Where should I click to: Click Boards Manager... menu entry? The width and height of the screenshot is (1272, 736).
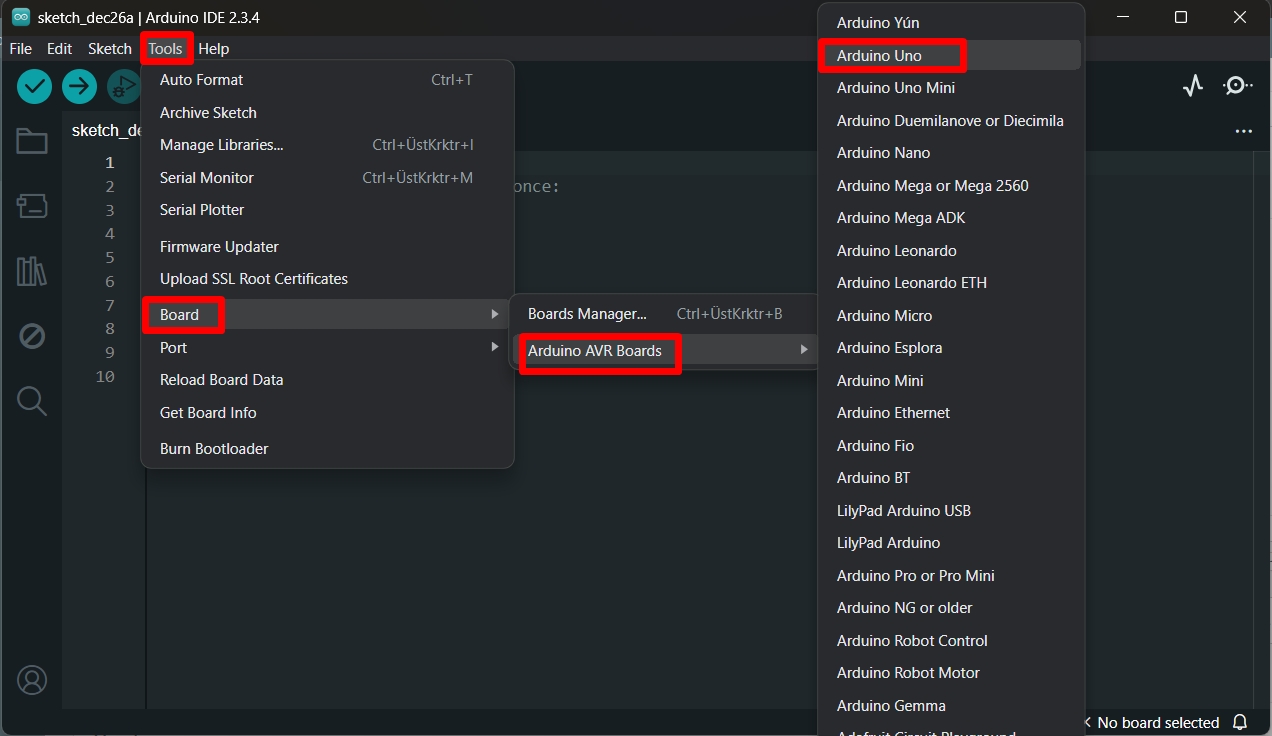point(588,314)
